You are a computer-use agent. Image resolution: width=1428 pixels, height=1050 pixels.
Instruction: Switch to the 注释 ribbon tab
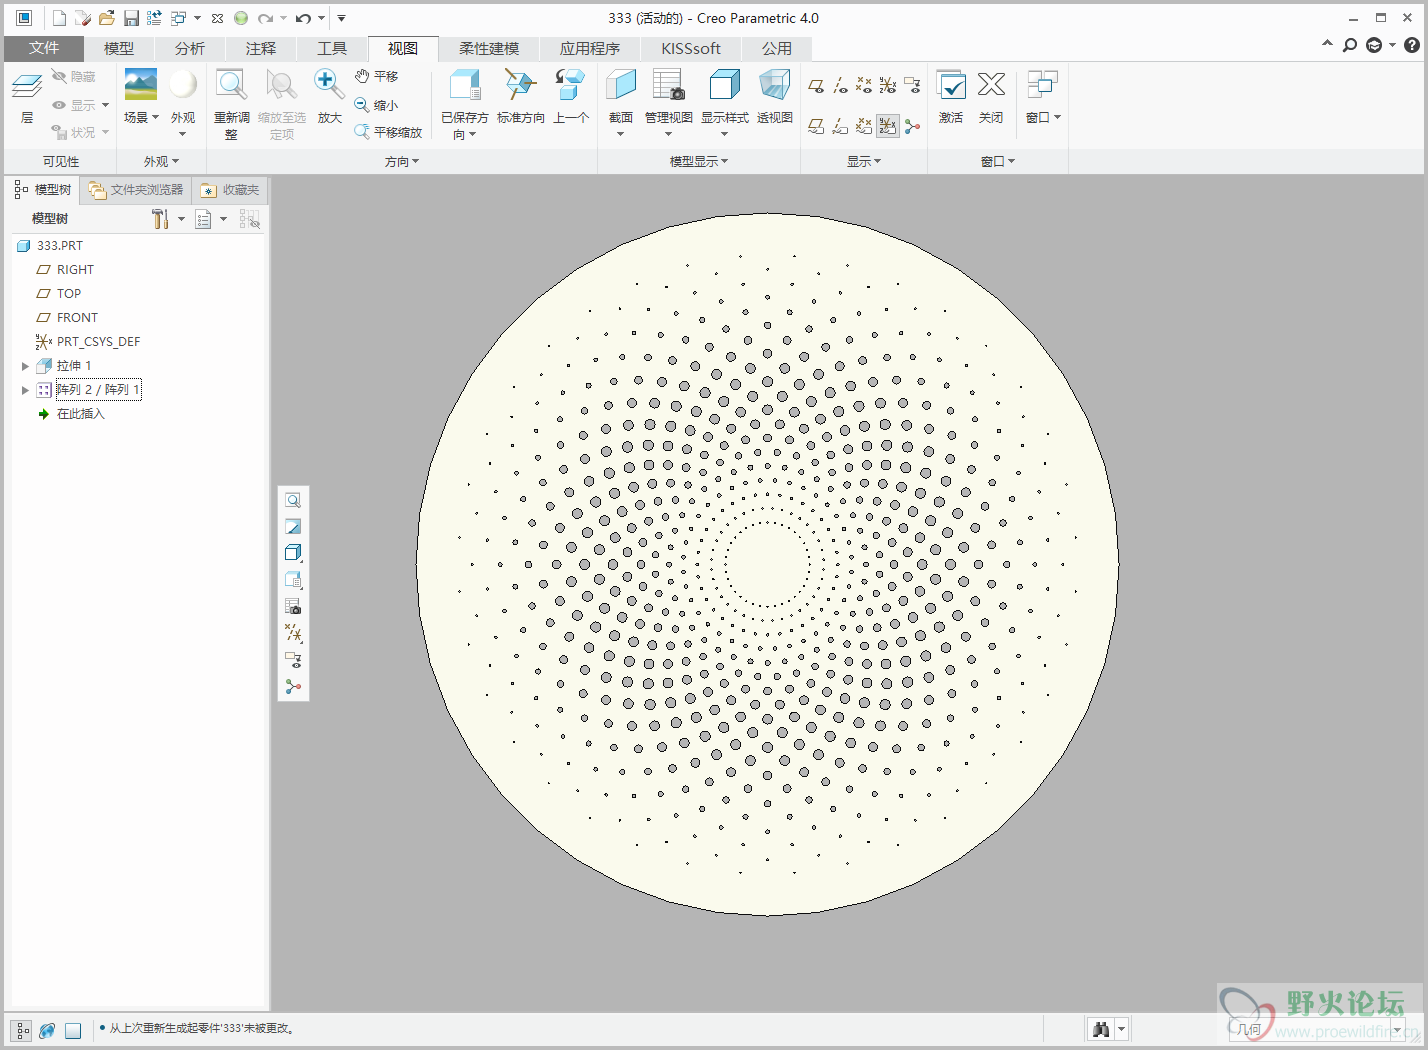[261, 48]
